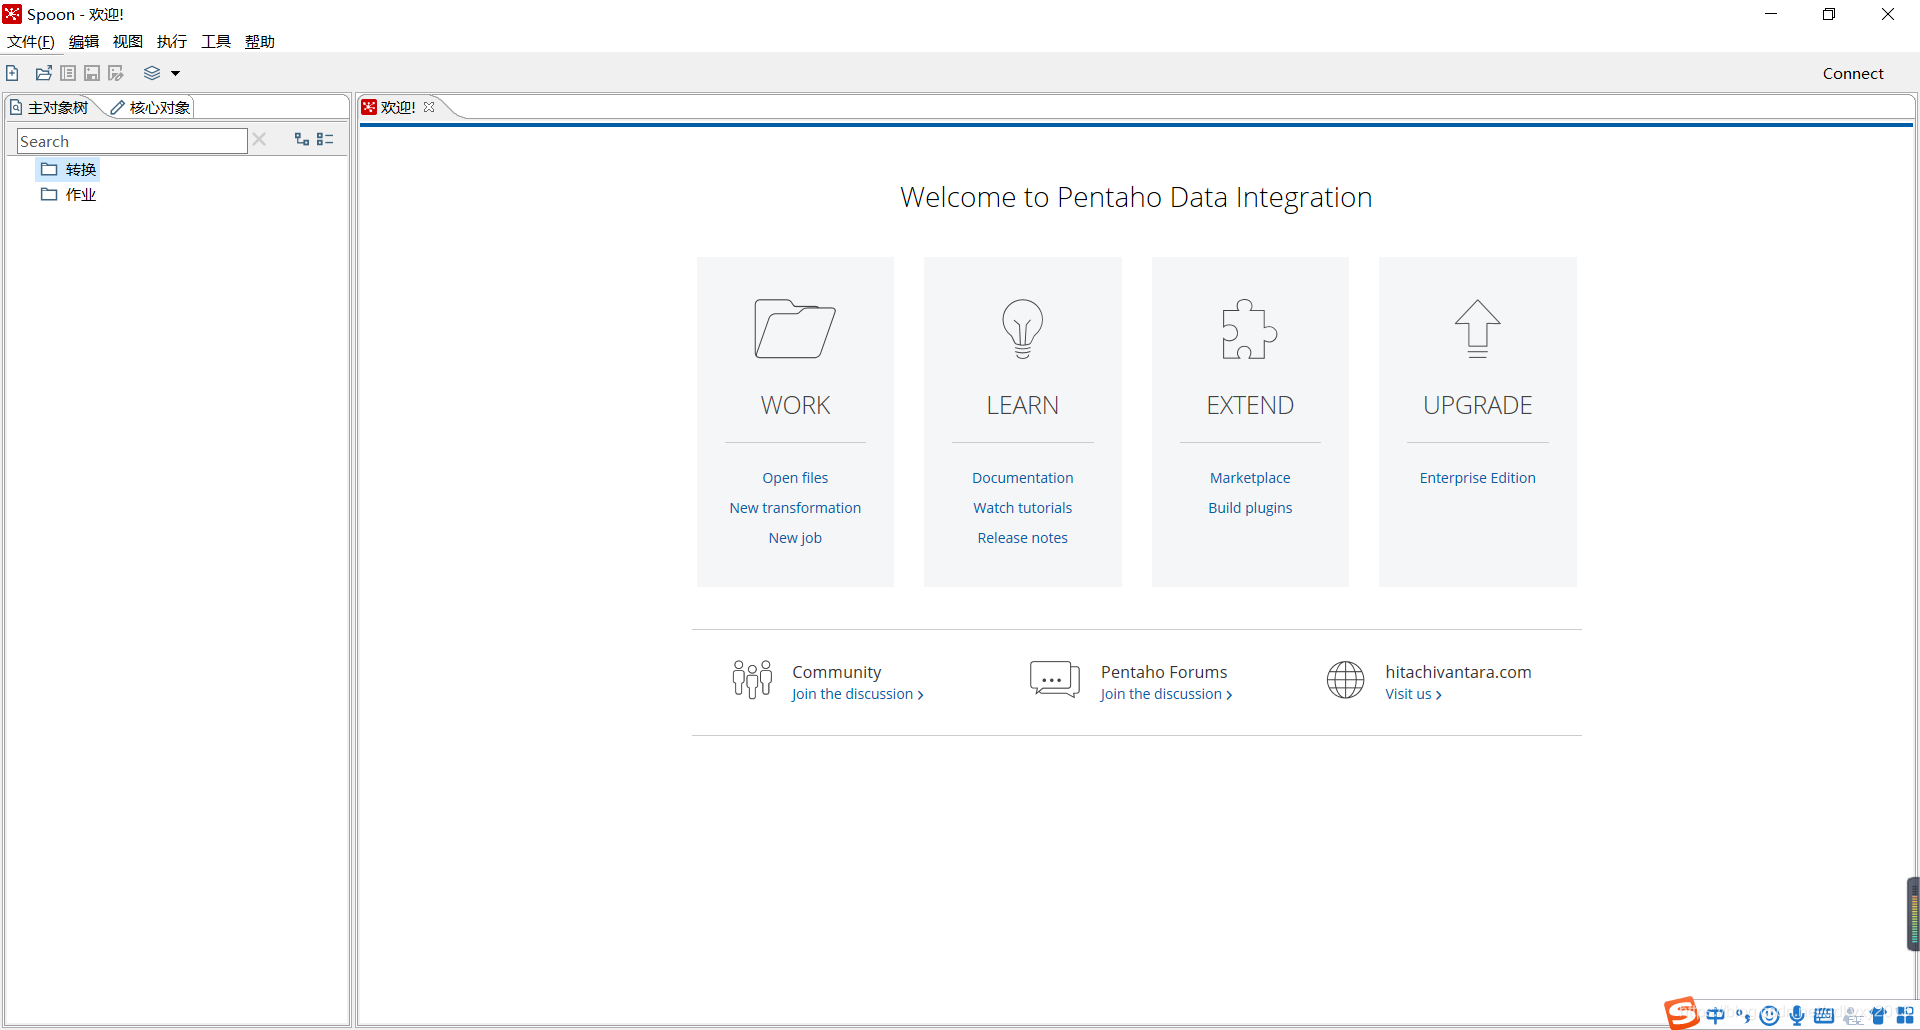Click the Build plugins link
The width and height of the screenshot is (1920, 1030).
(1250, 508)
